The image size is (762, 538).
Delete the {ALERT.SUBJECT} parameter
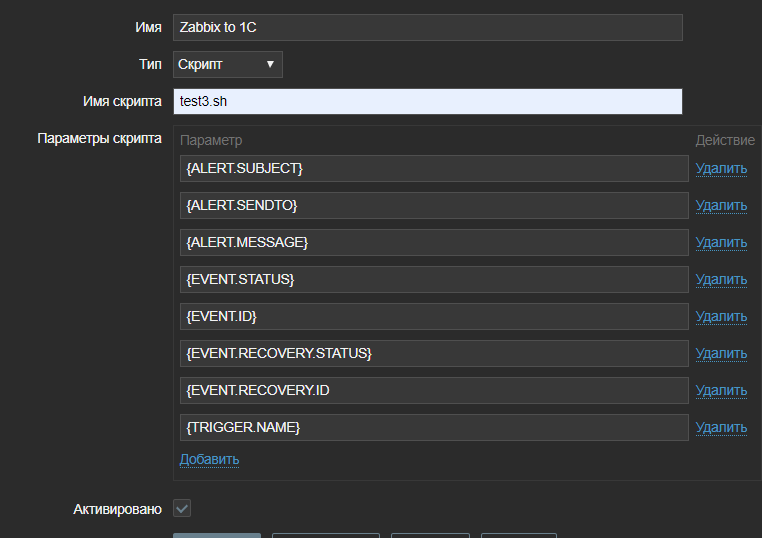721,168
